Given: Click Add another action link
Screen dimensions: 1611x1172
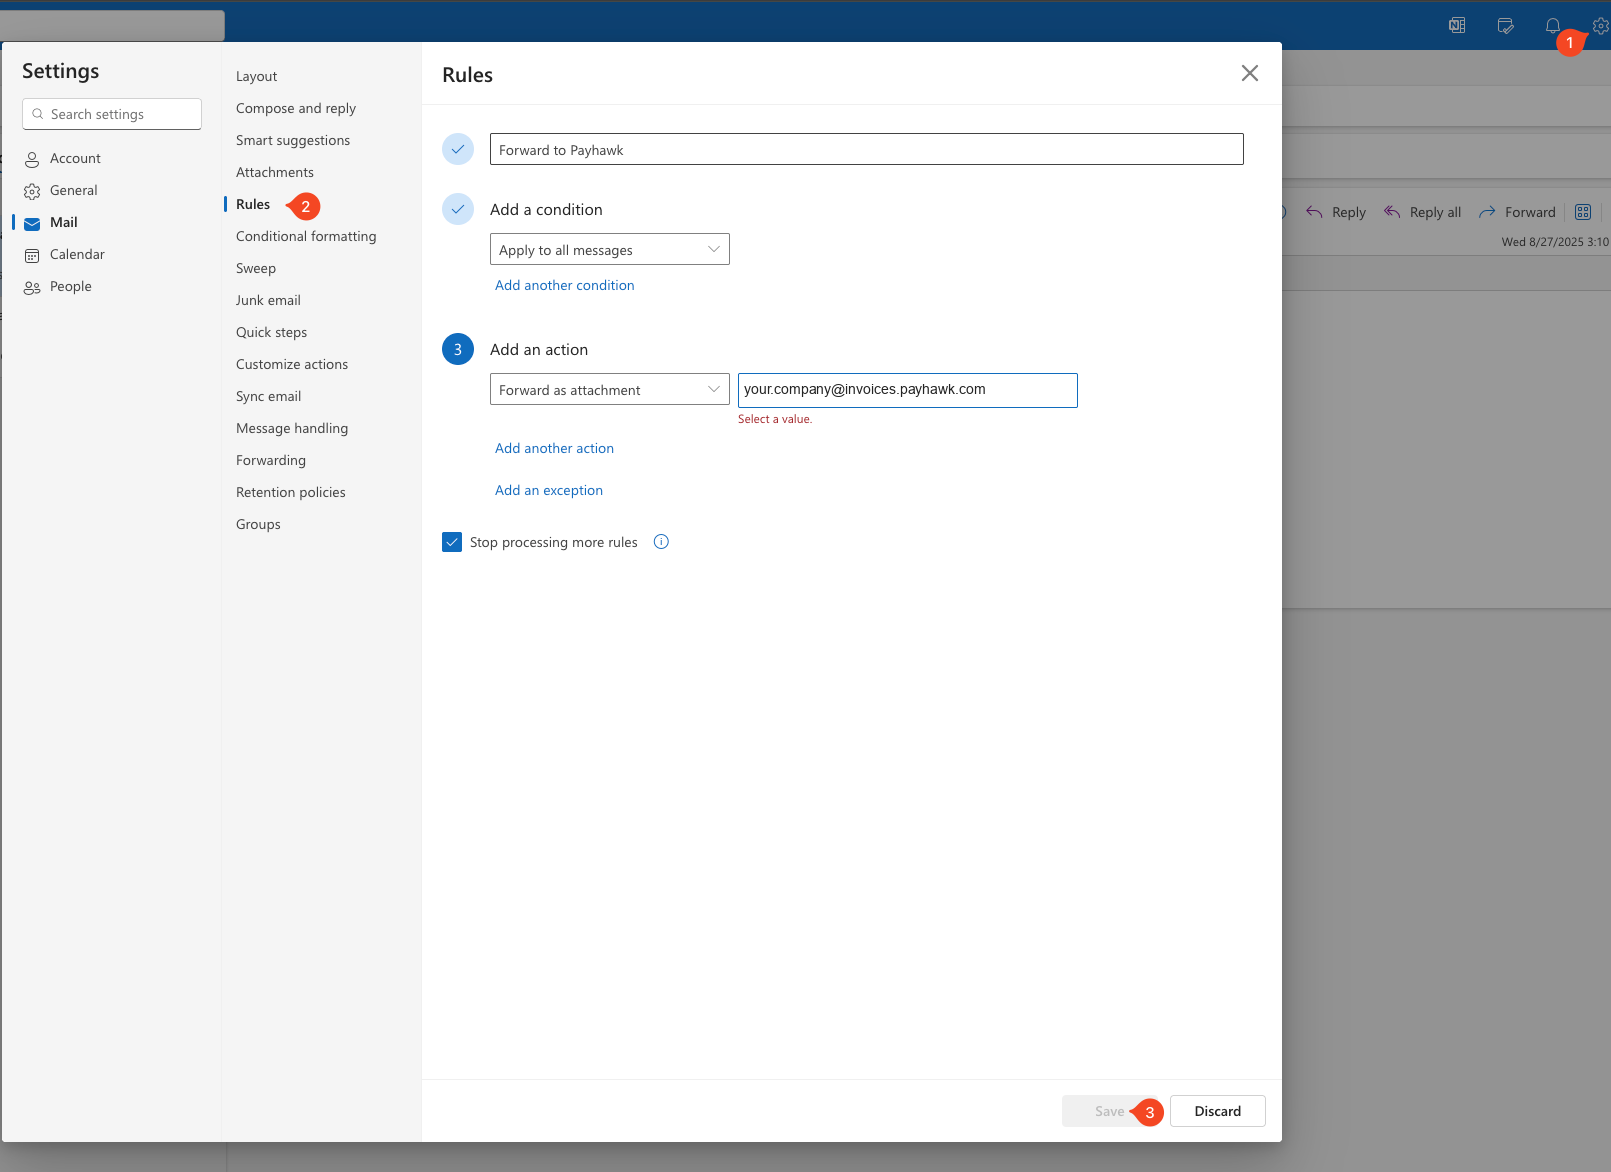Looking at the screenshot, I should (555, 448).
